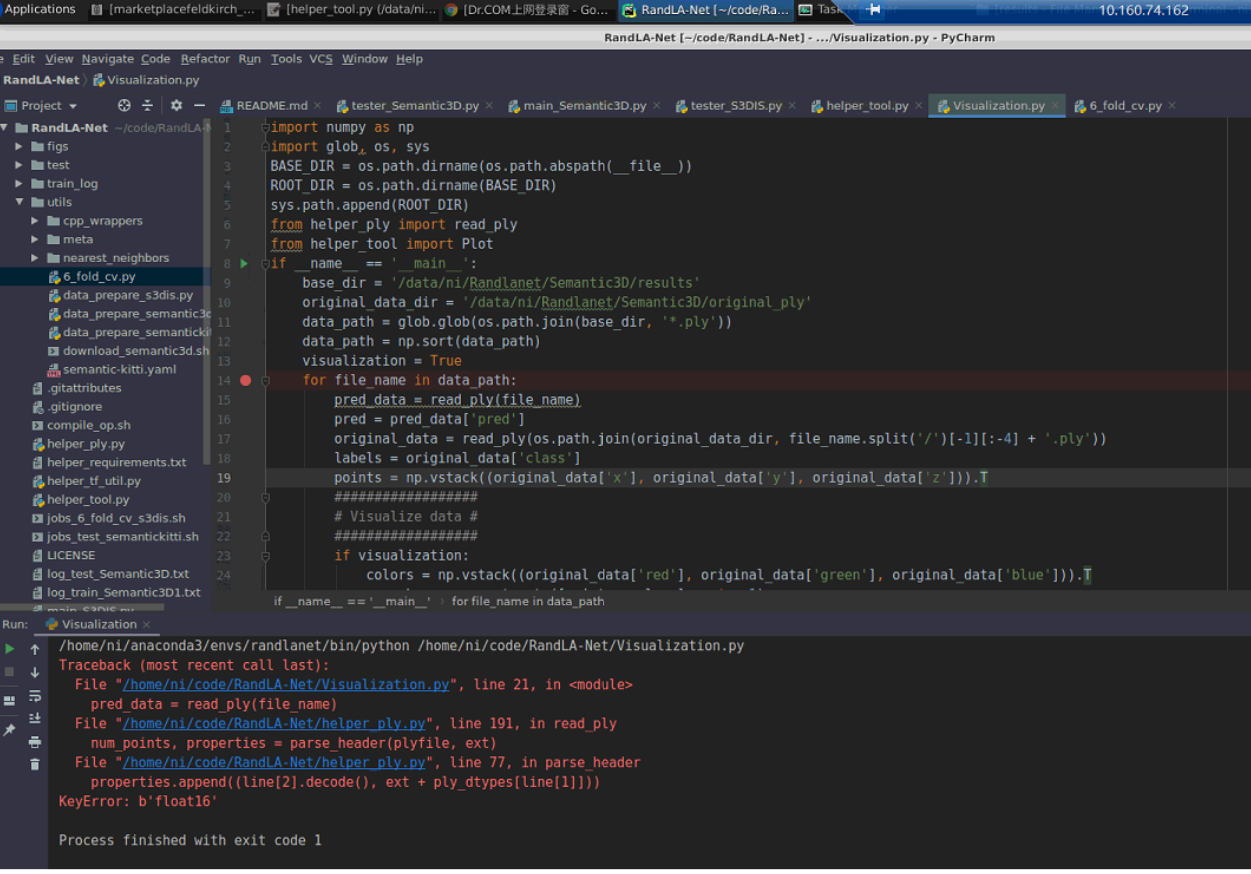Collapse the RandLA-Net root folder
Screen dimensions: 1251x874
5,128
